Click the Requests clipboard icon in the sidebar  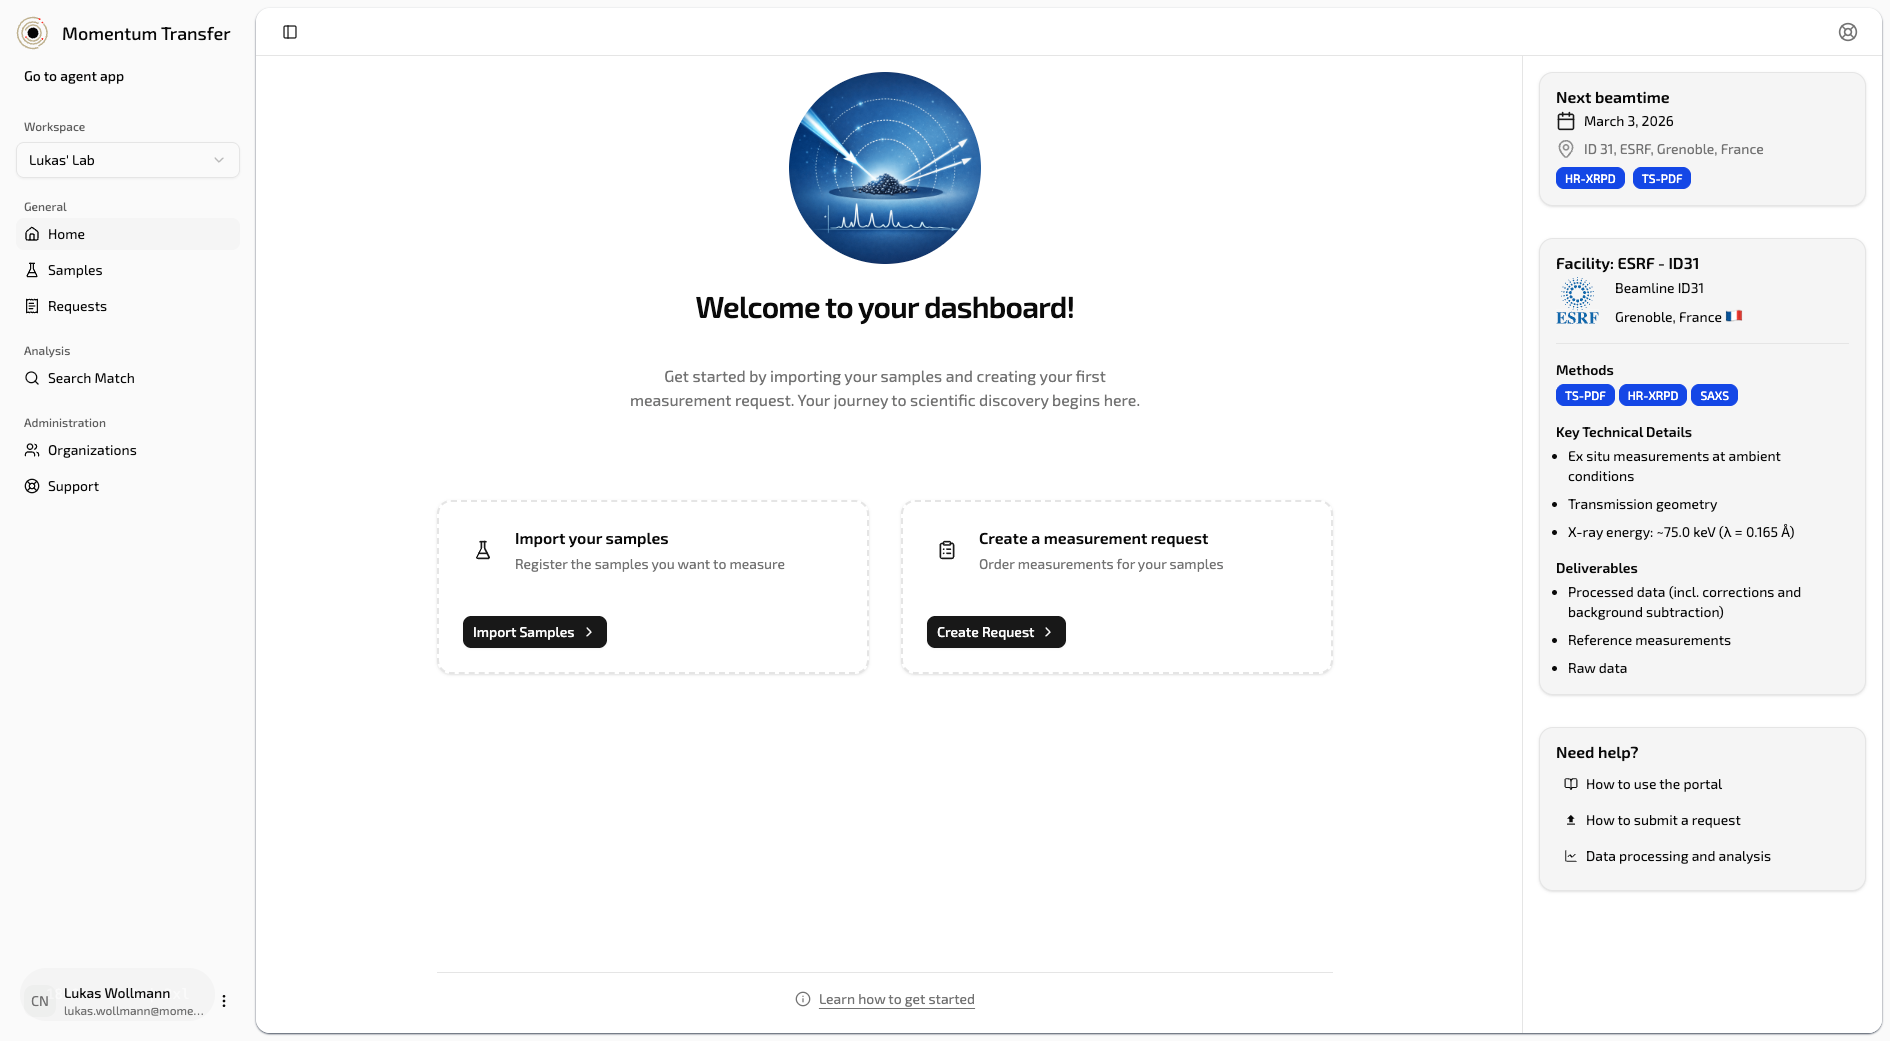click(32, 306)
